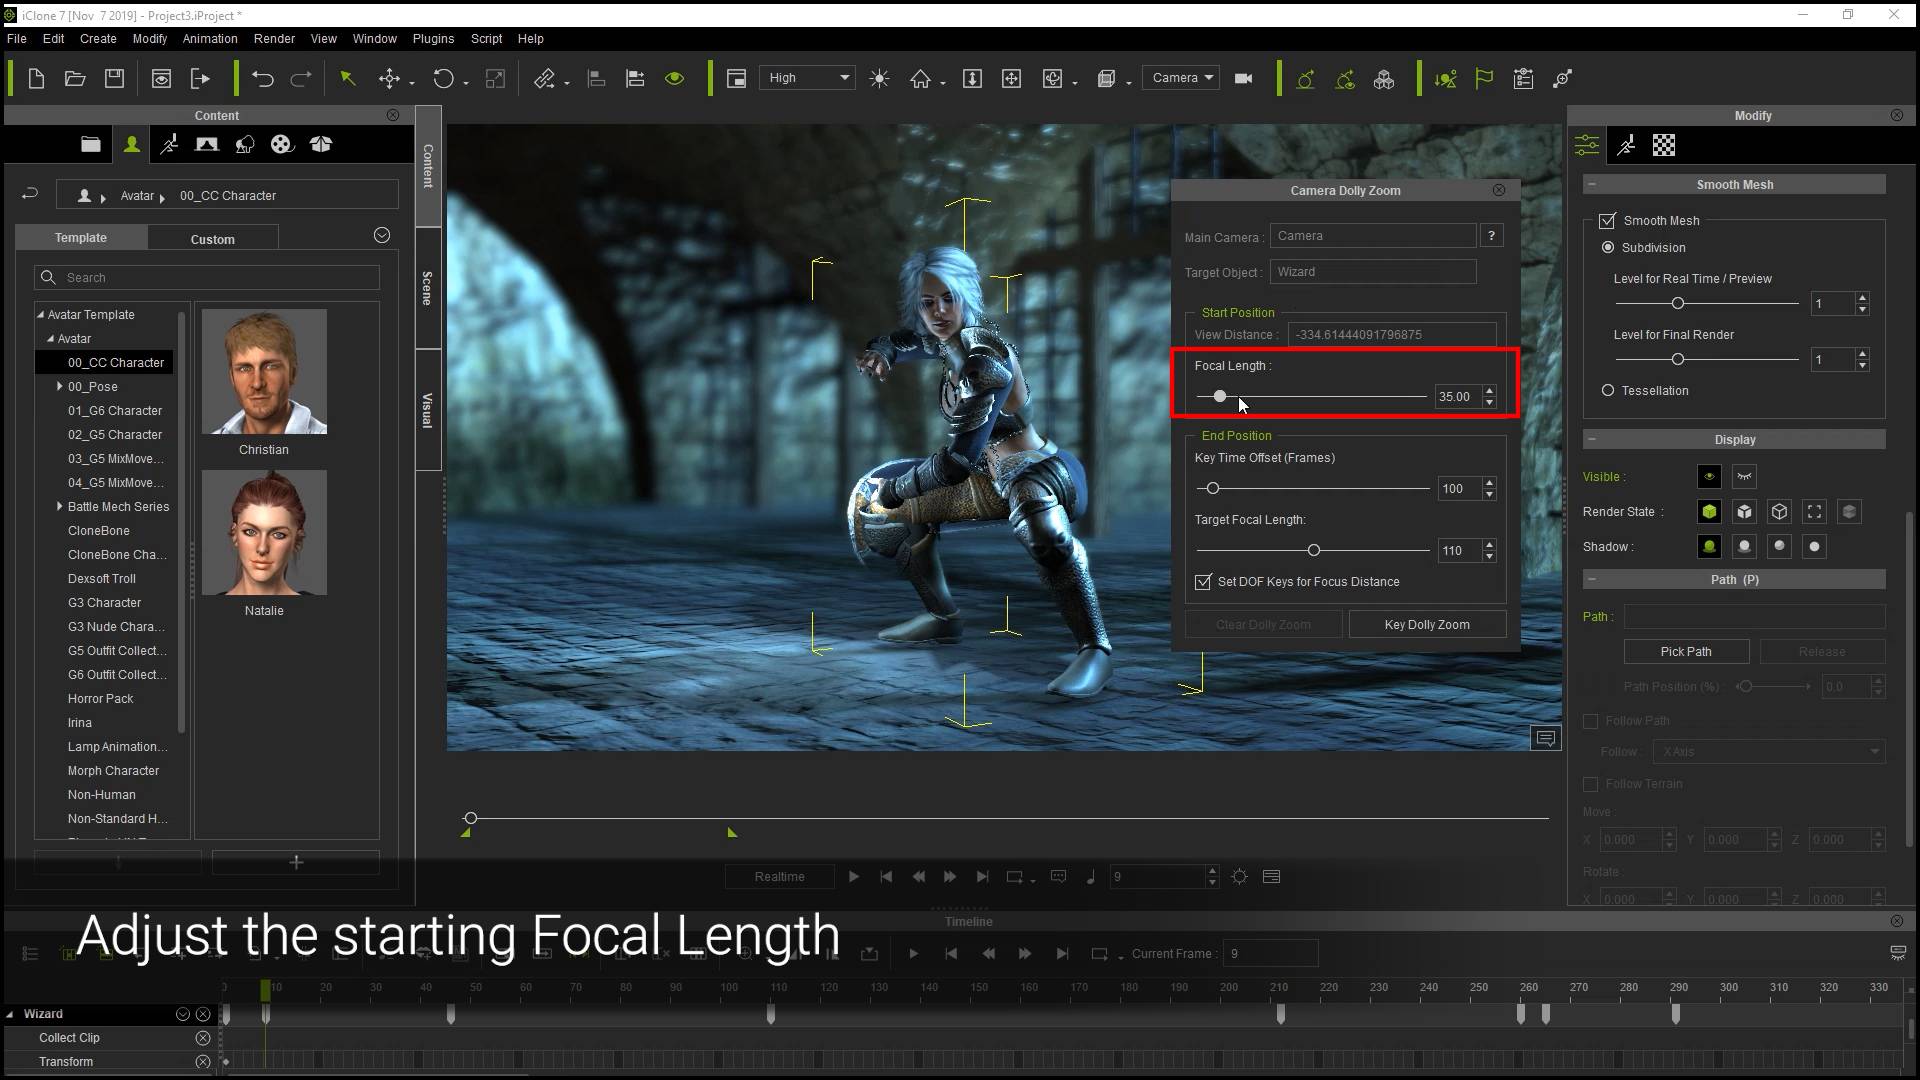This screenshot has width=1920, height=1080.
Task: Open the Camera selection dropdown
Action: point(1182,78)
